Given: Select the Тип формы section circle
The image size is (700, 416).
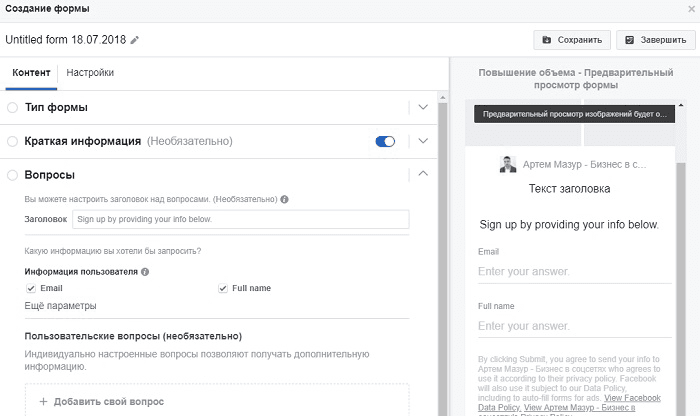Looking at the screenshot, I should coord(12,108).
